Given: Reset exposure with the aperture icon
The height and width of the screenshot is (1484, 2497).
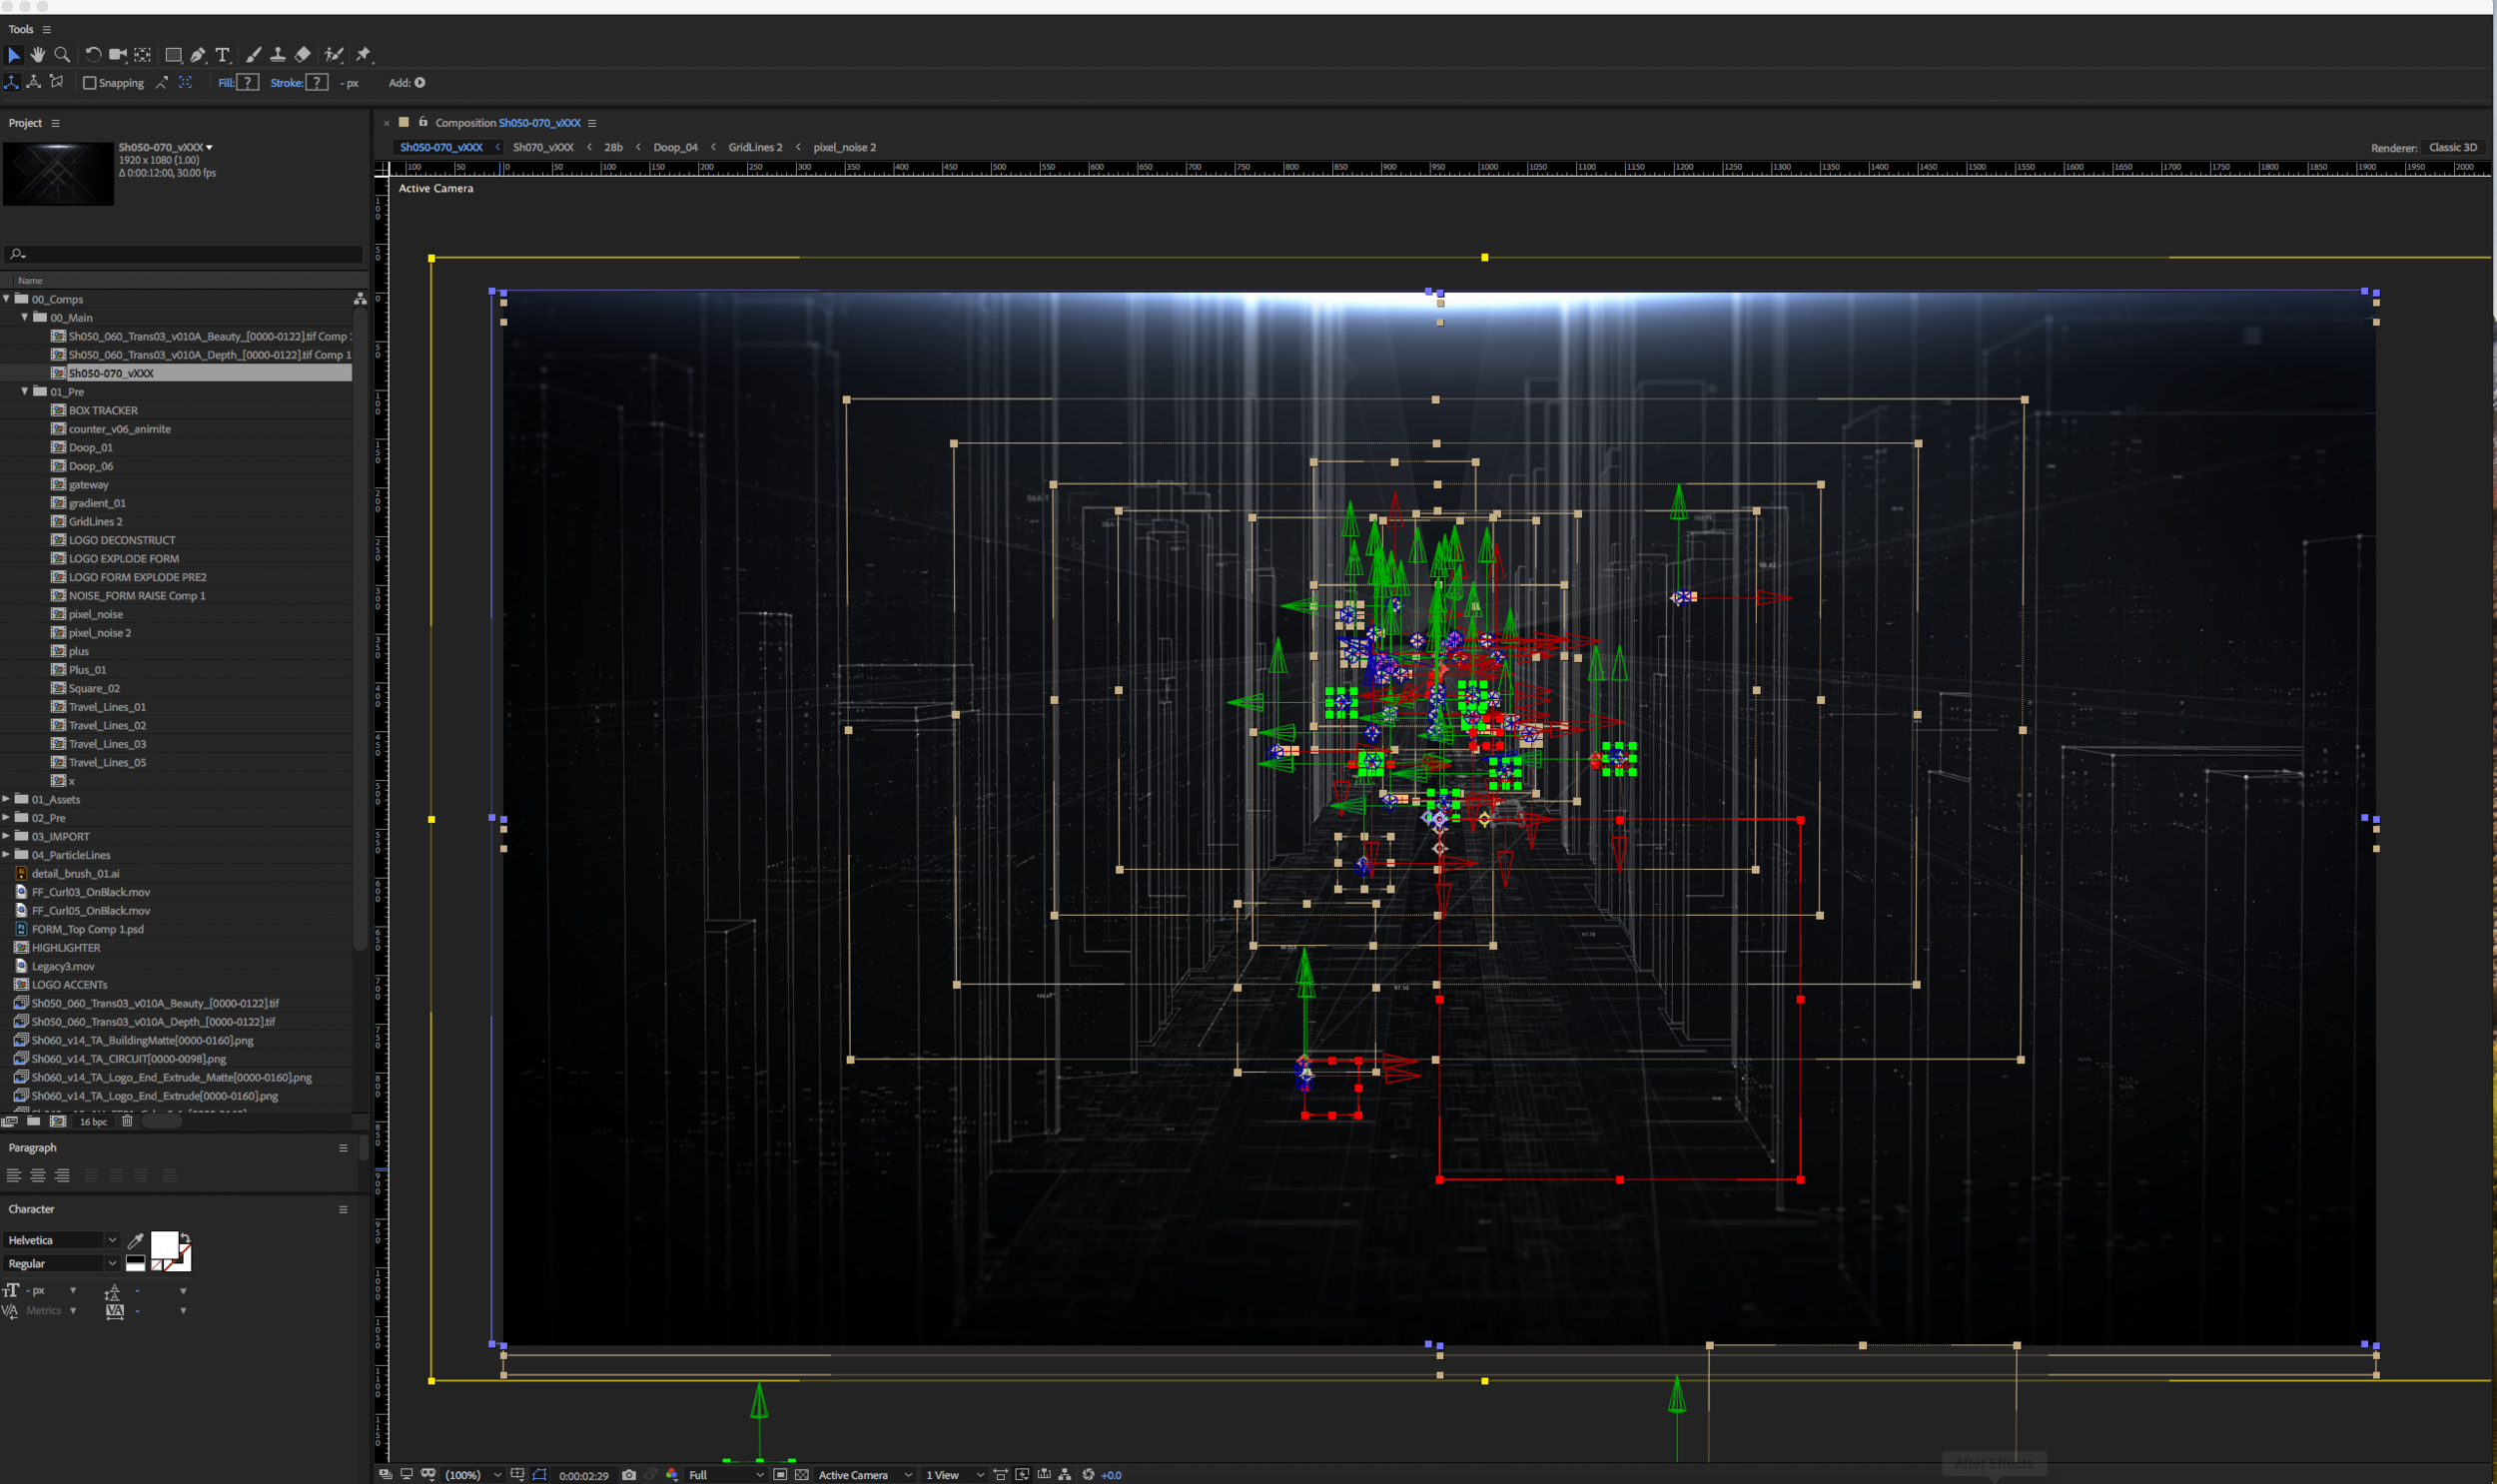Looking at the screenshot, I should 1088,1475.
